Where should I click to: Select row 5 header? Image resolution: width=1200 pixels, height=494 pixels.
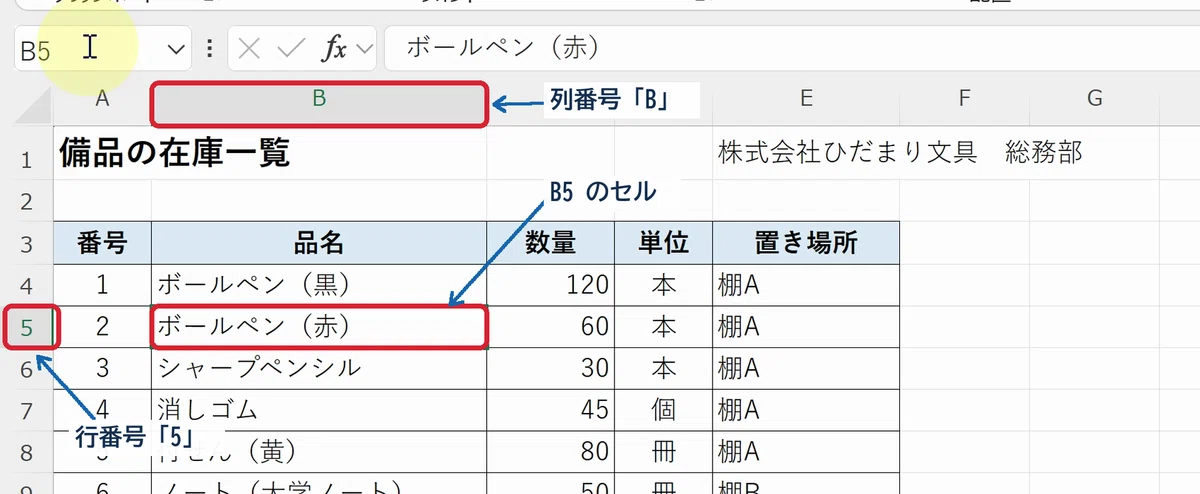point(27,327)
